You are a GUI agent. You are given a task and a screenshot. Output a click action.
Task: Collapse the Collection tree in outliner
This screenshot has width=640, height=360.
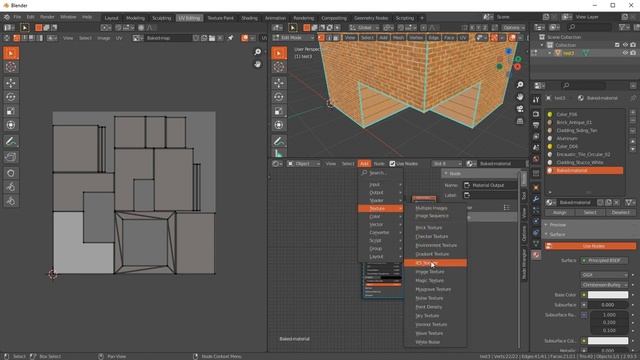[x=542, y=45]
